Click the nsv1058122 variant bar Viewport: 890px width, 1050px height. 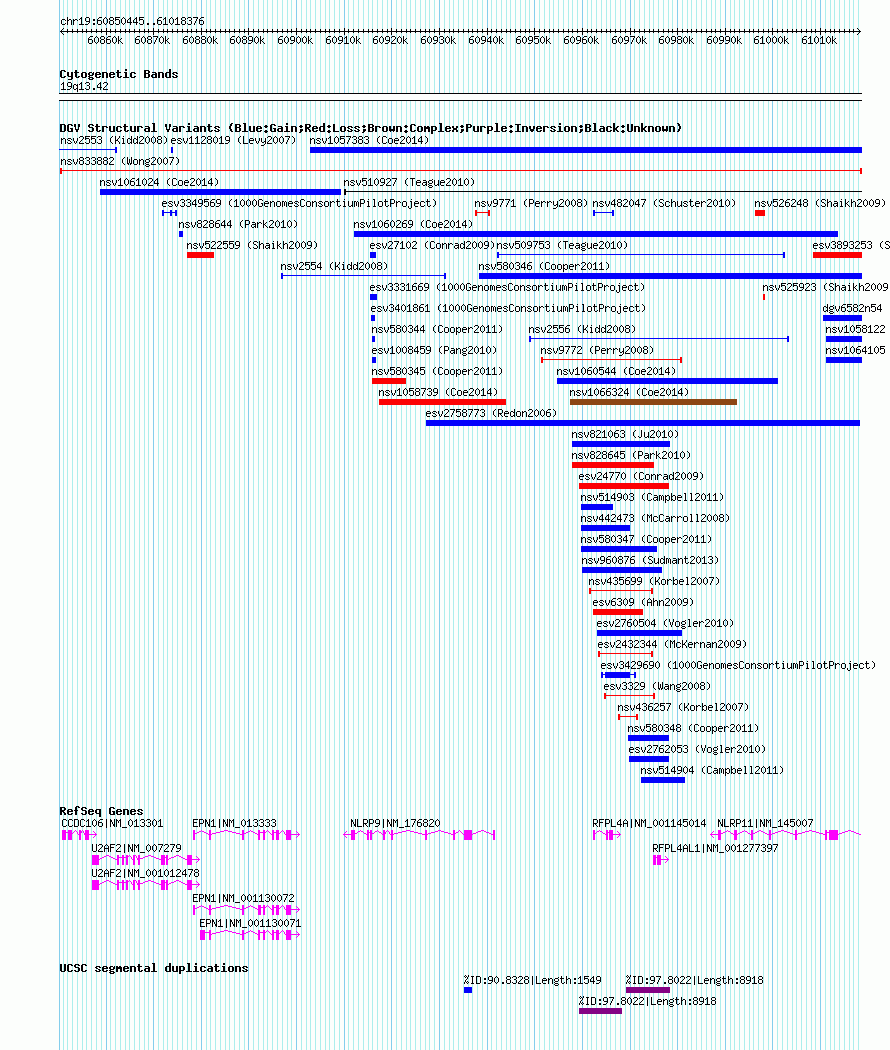[843, 339]
